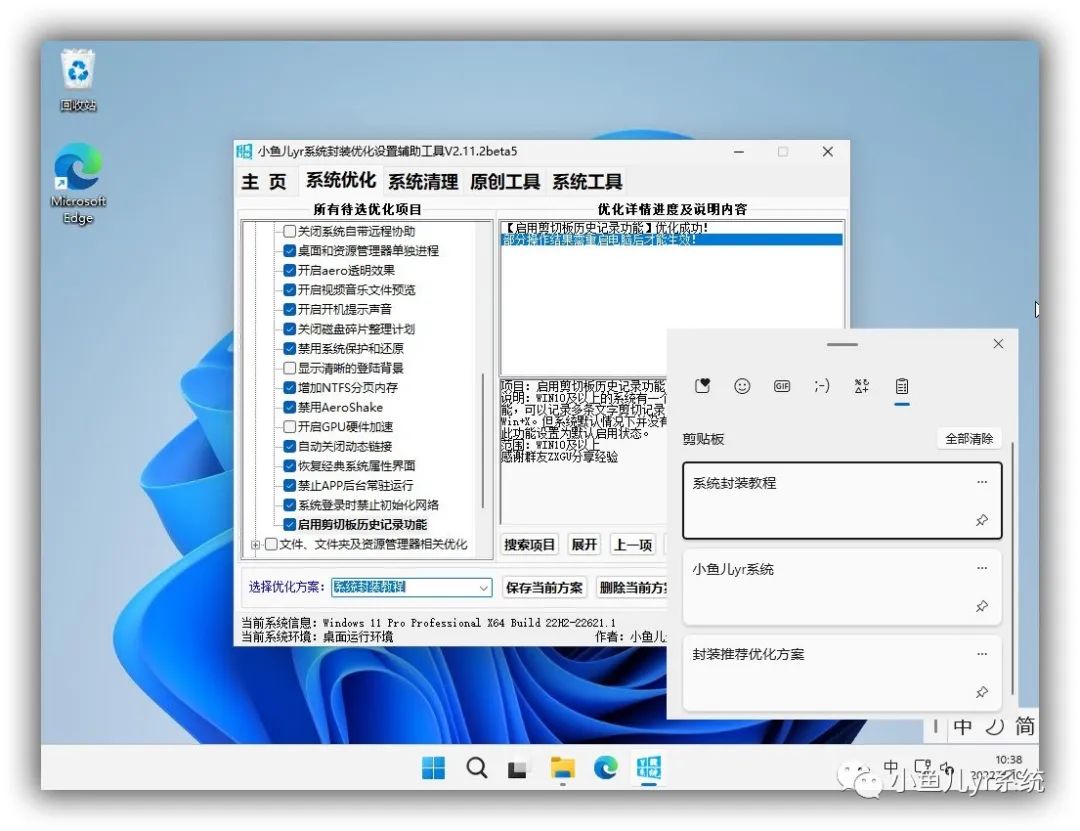Close the clipboard emoji panel
1080x831 pixels.
(x=998, y=343)
